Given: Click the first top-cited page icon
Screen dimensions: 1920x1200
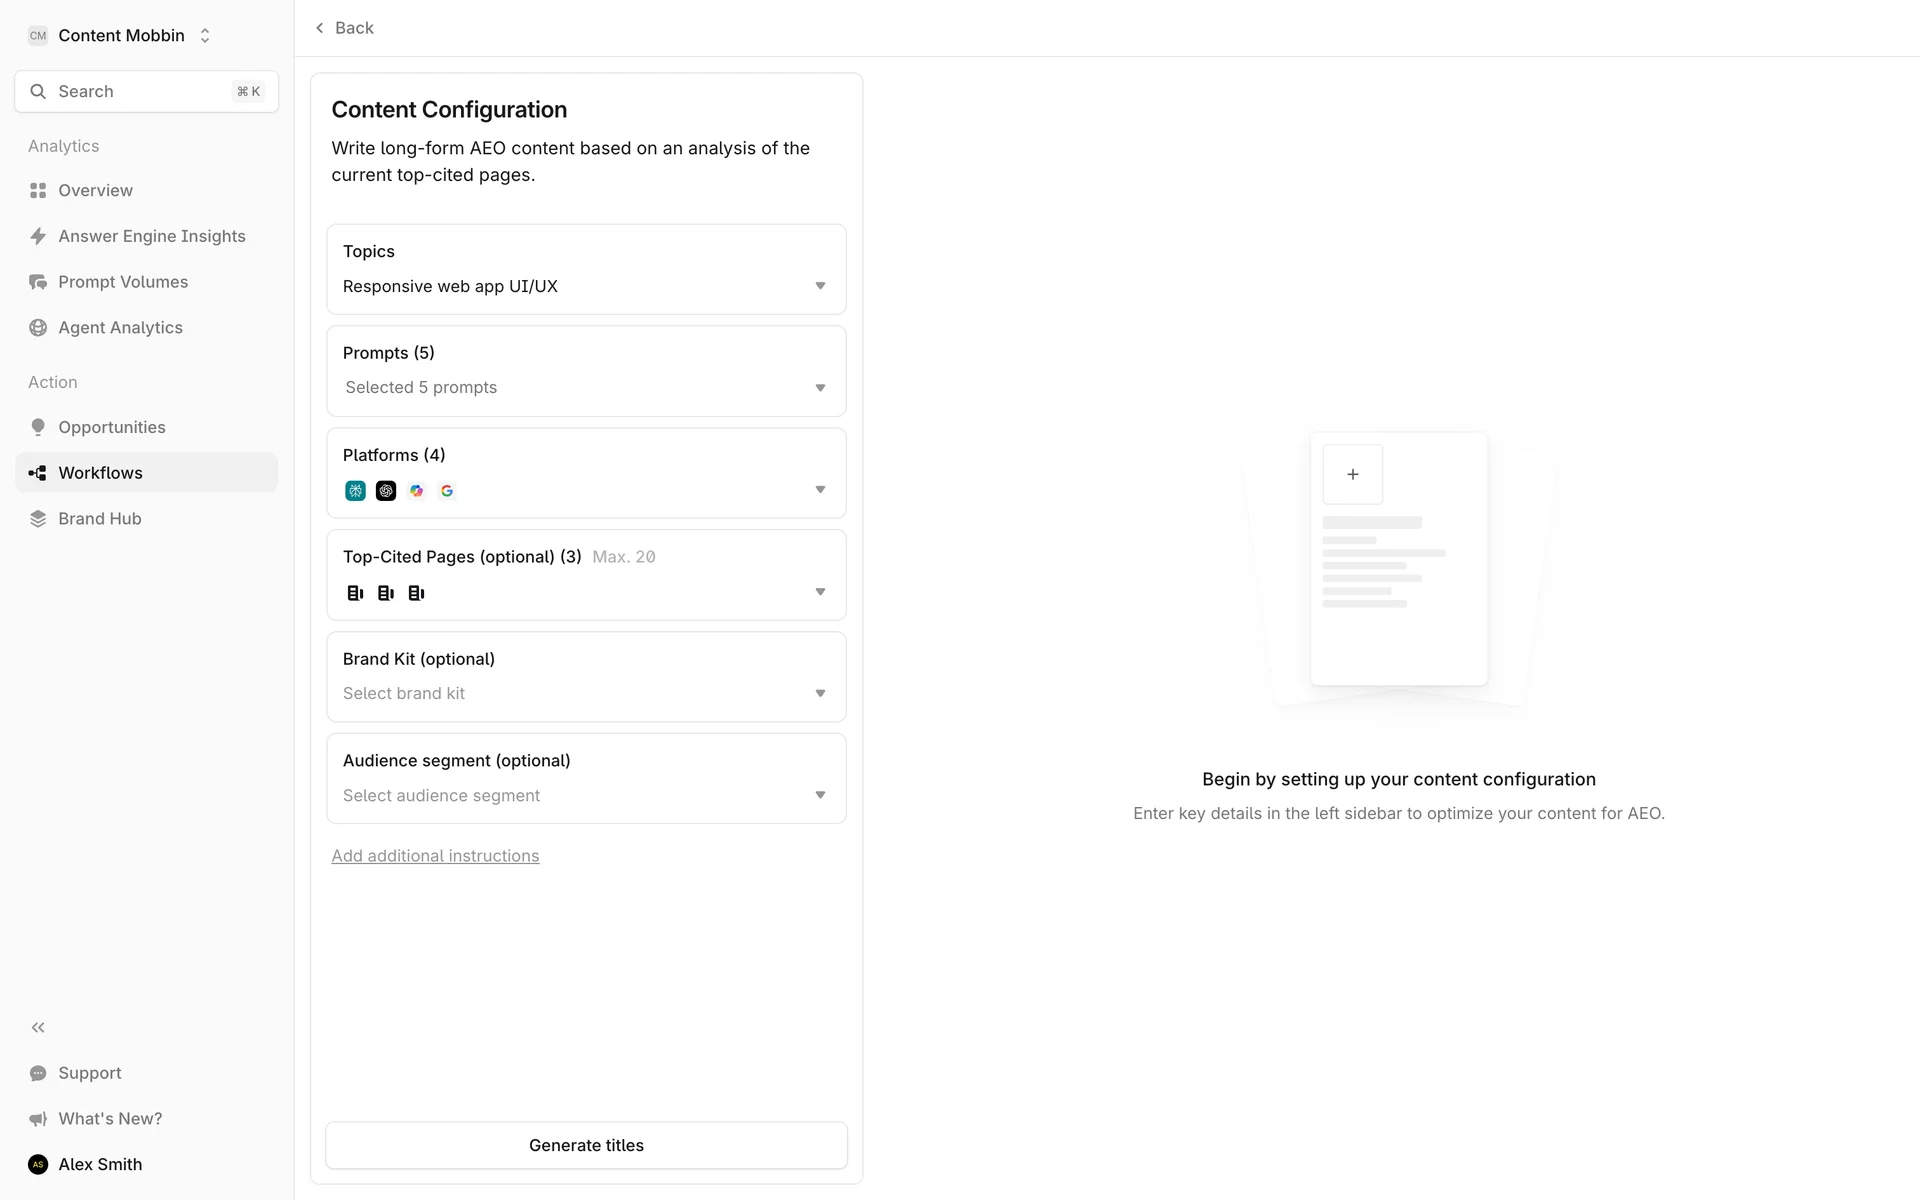Looking at the screenshot, I should 355,593.
